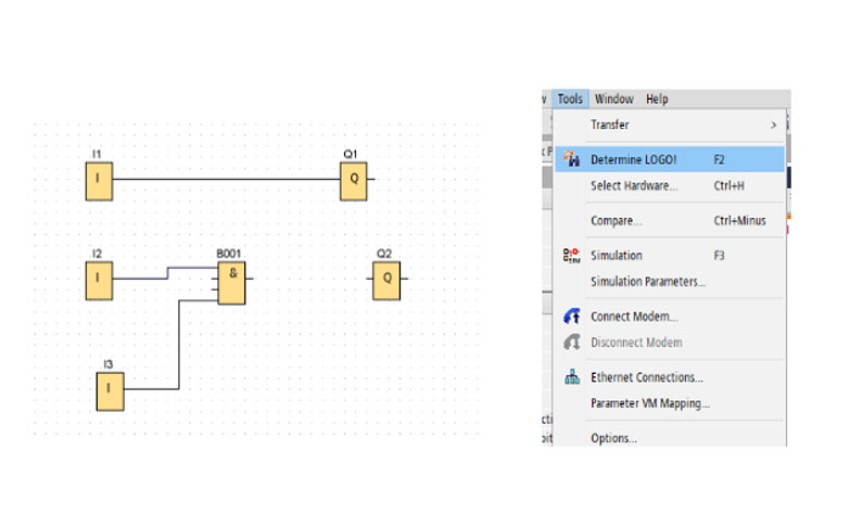This screenshot has height=515, width=850.
Task: Click the Transfer menu entry
Action: click(669, 125)
